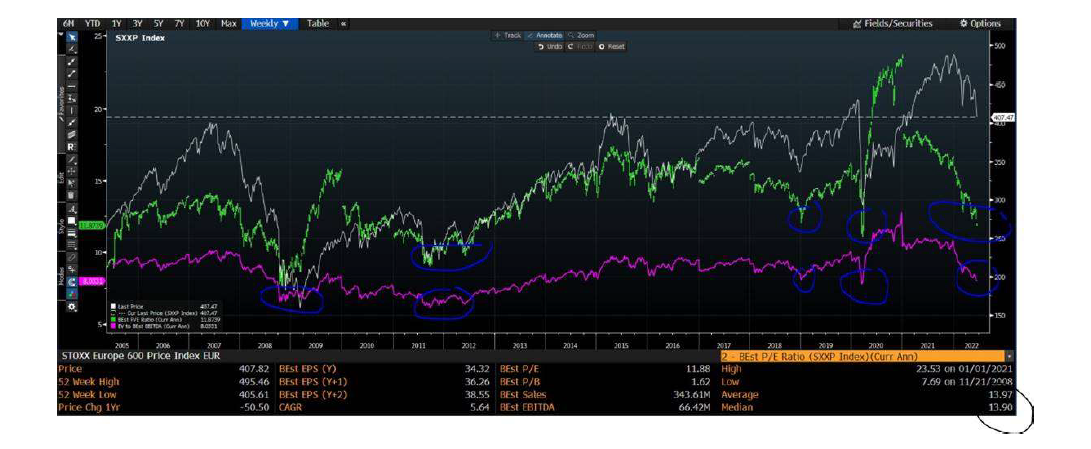
Task: Enable Track crosshair mode
Action: tap(507, 35)
